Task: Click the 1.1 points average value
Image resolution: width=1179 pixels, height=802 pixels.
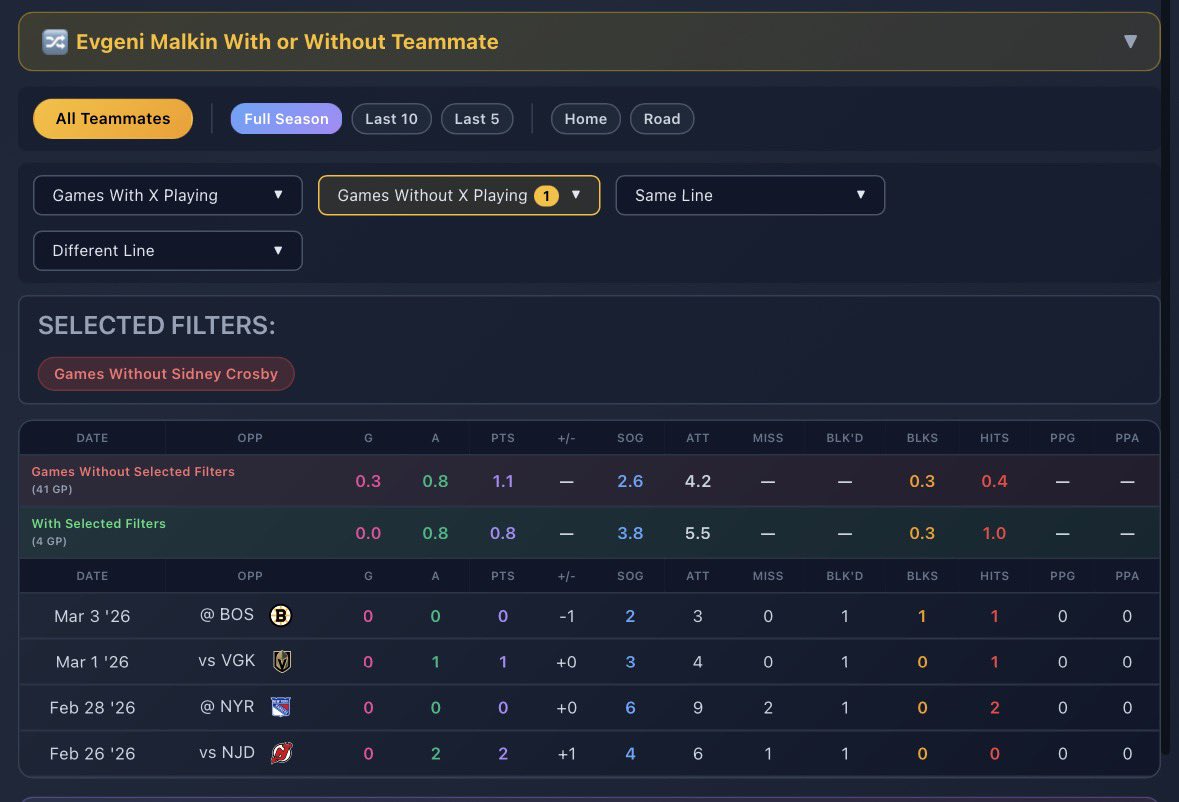Action: point(503,481)
